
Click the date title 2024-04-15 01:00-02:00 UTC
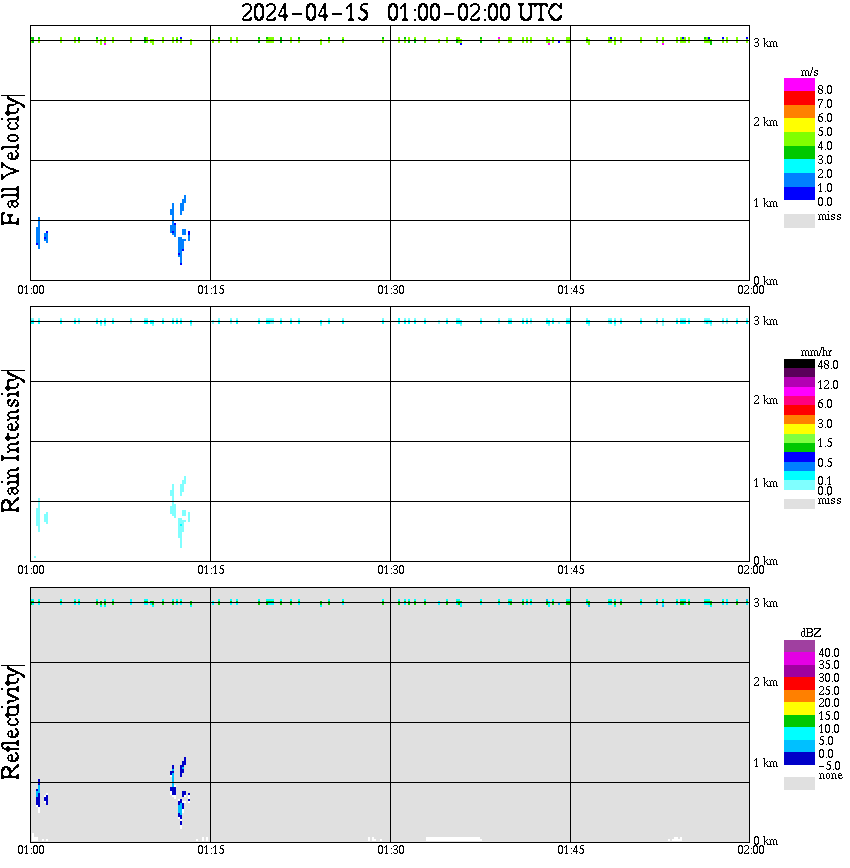point(401,12)
